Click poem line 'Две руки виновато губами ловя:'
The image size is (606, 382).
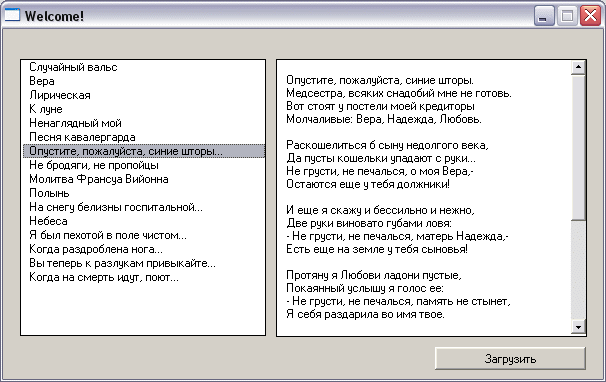pos(369,223)
